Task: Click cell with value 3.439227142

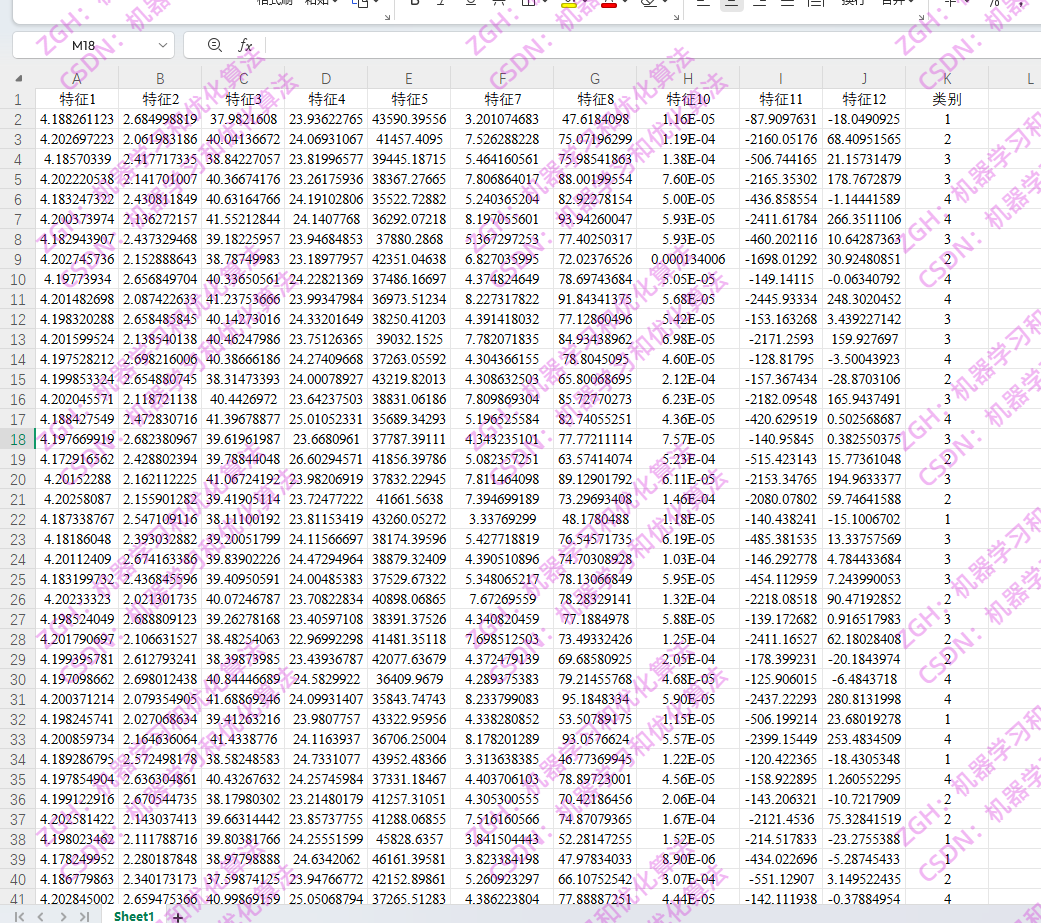Action: pos(864,319)
